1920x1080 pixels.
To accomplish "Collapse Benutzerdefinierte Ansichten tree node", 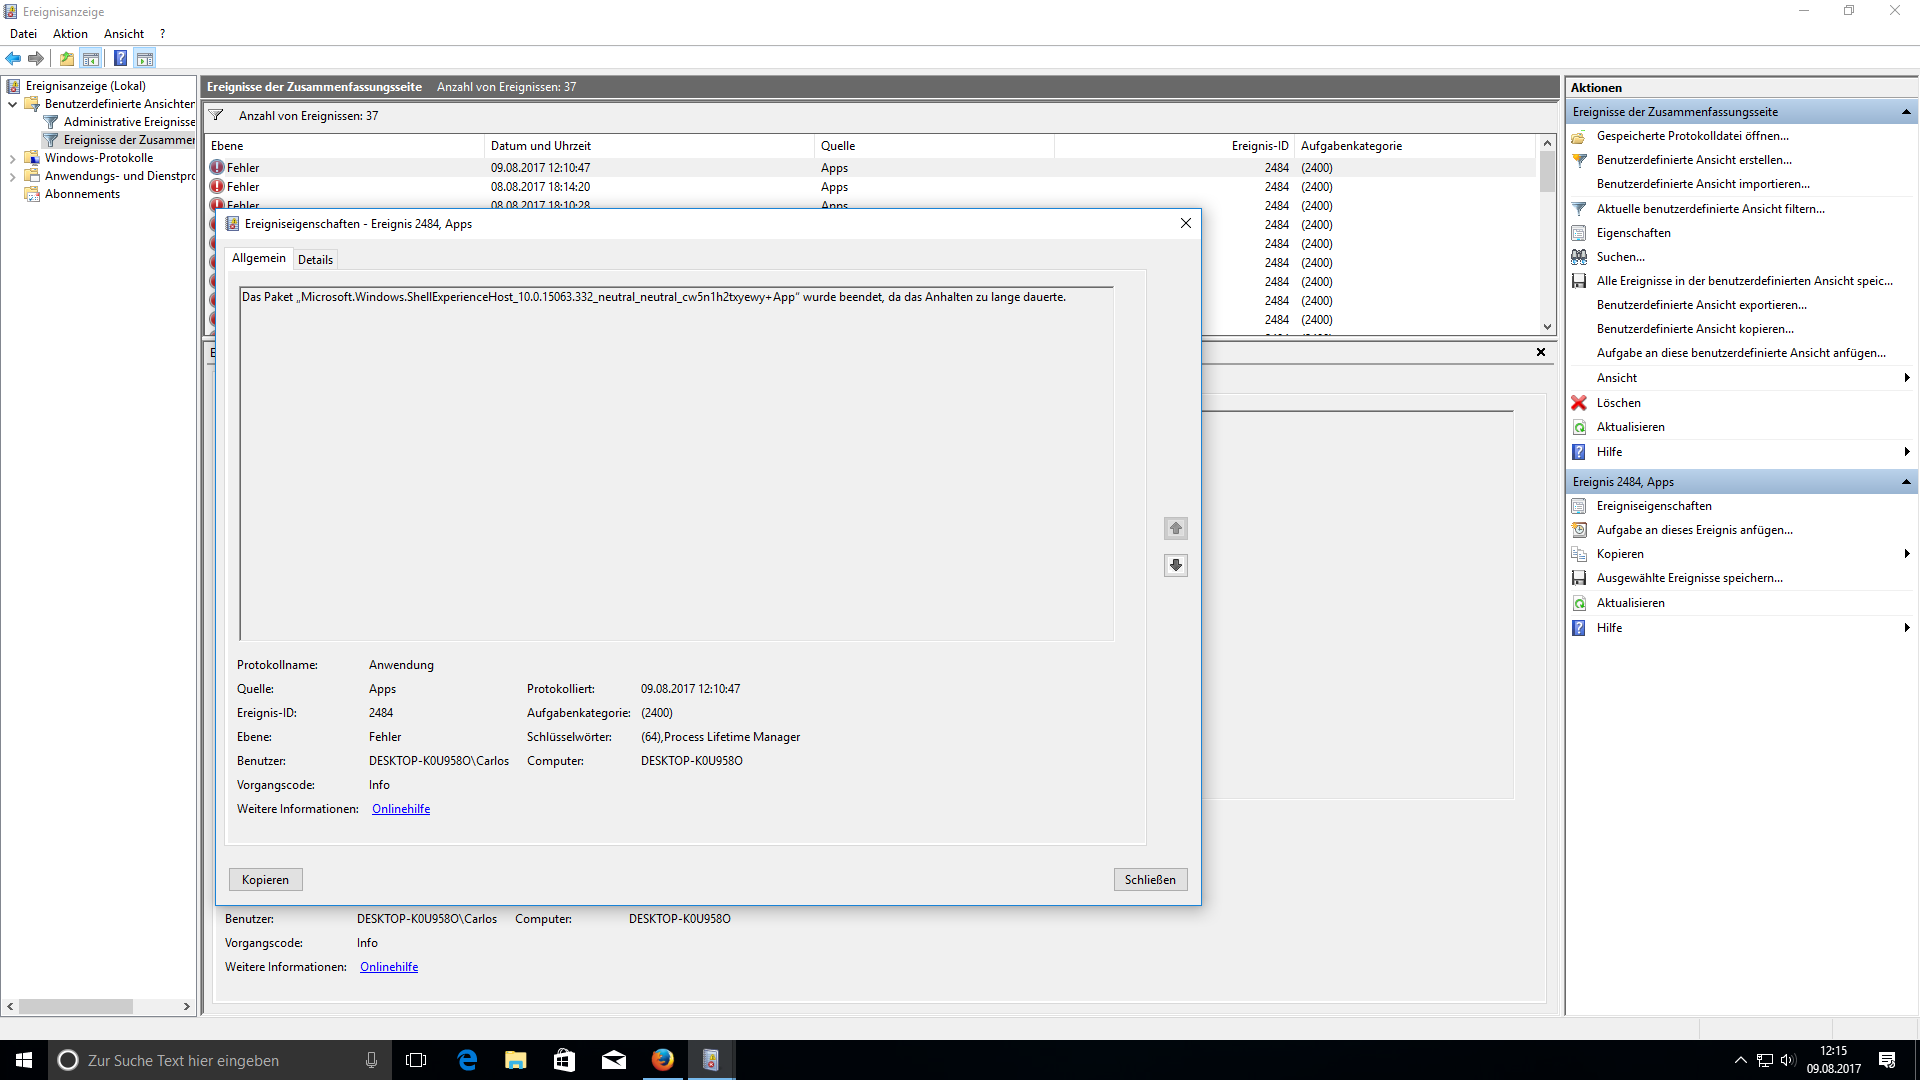I will [12, 104].
